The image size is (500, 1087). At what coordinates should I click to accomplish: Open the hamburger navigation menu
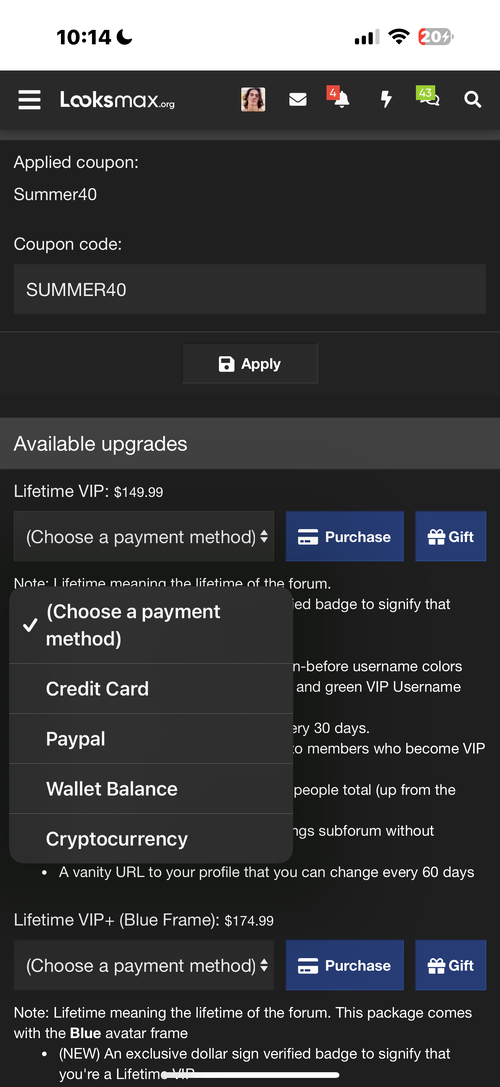pos(29,100)
